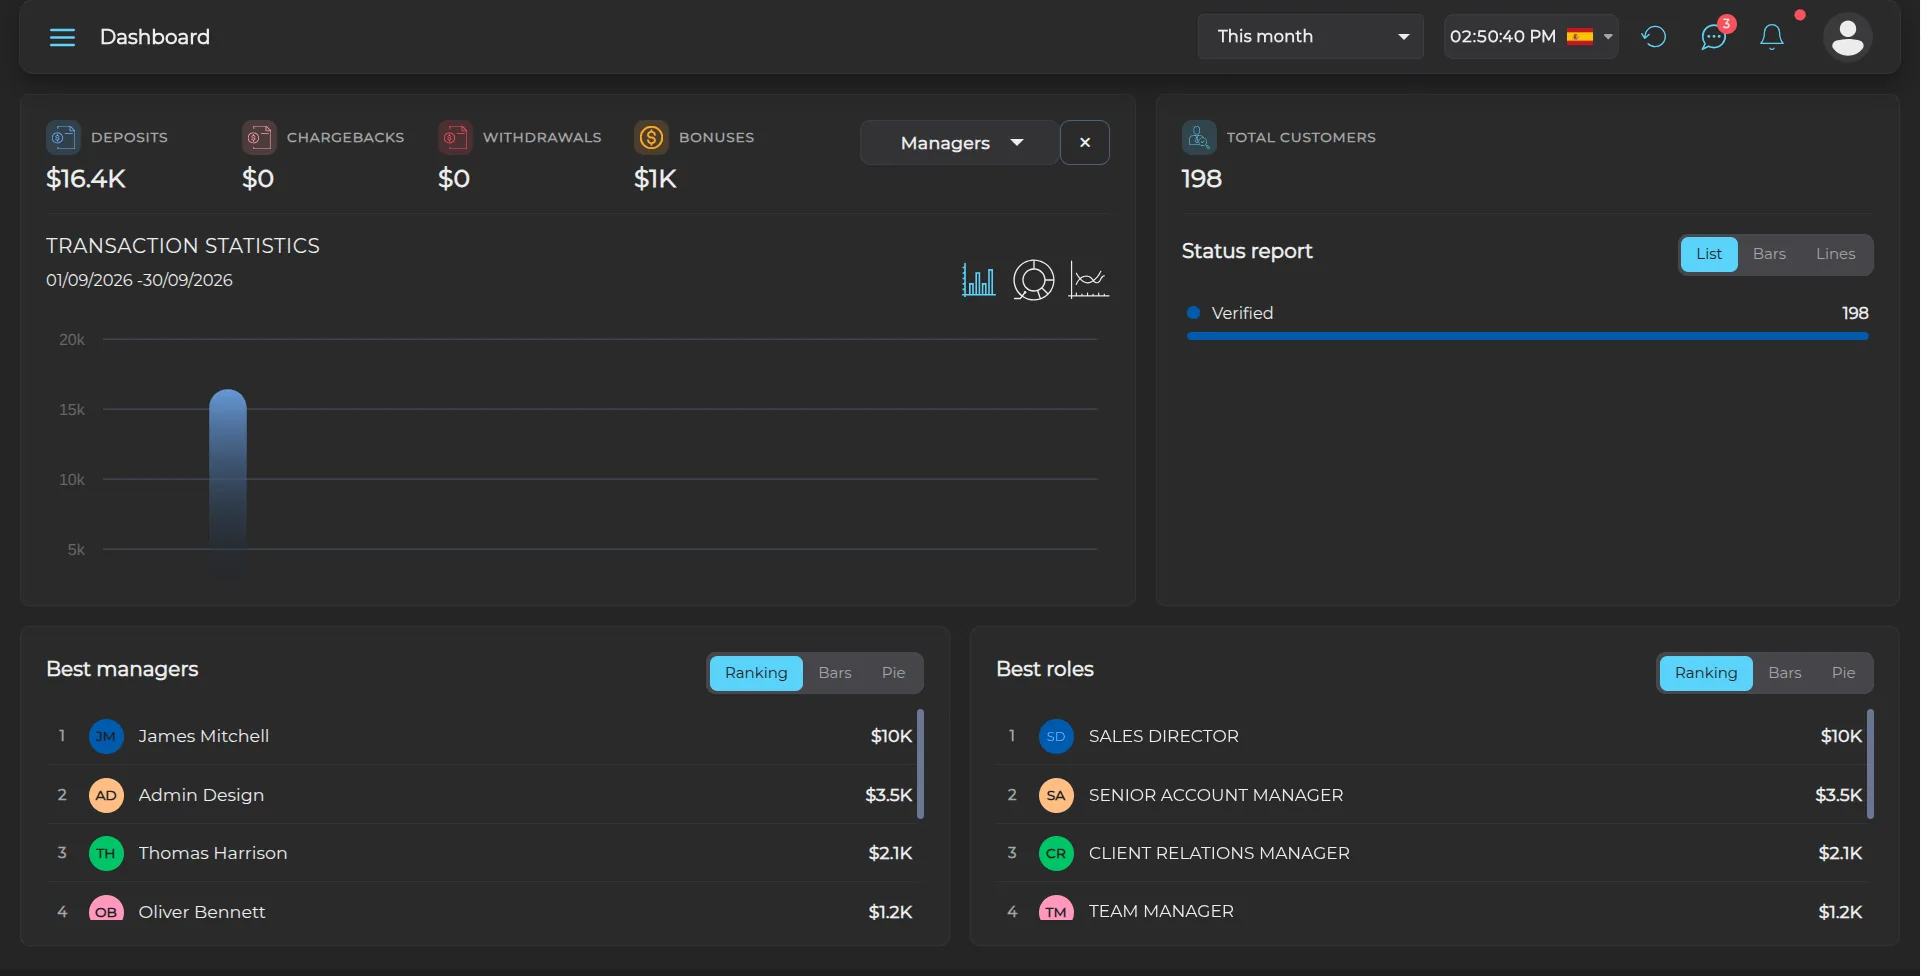Click the Team Manager role row
The height and width of the screenshot is (976, 1921).
1431,907
